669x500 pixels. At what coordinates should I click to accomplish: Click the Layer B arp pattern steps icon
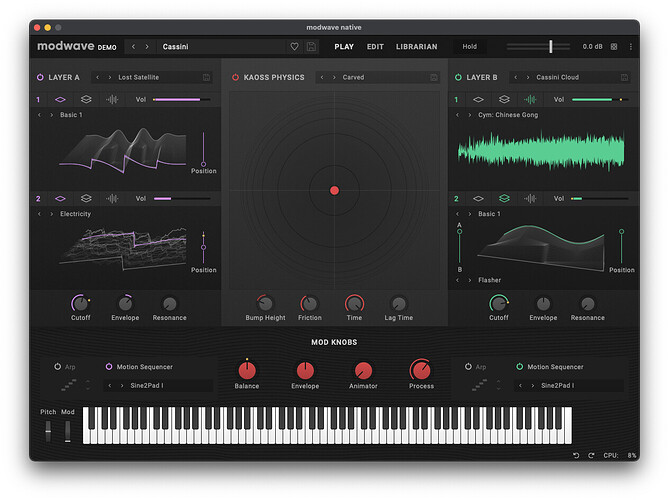click(x=479, y=385)
